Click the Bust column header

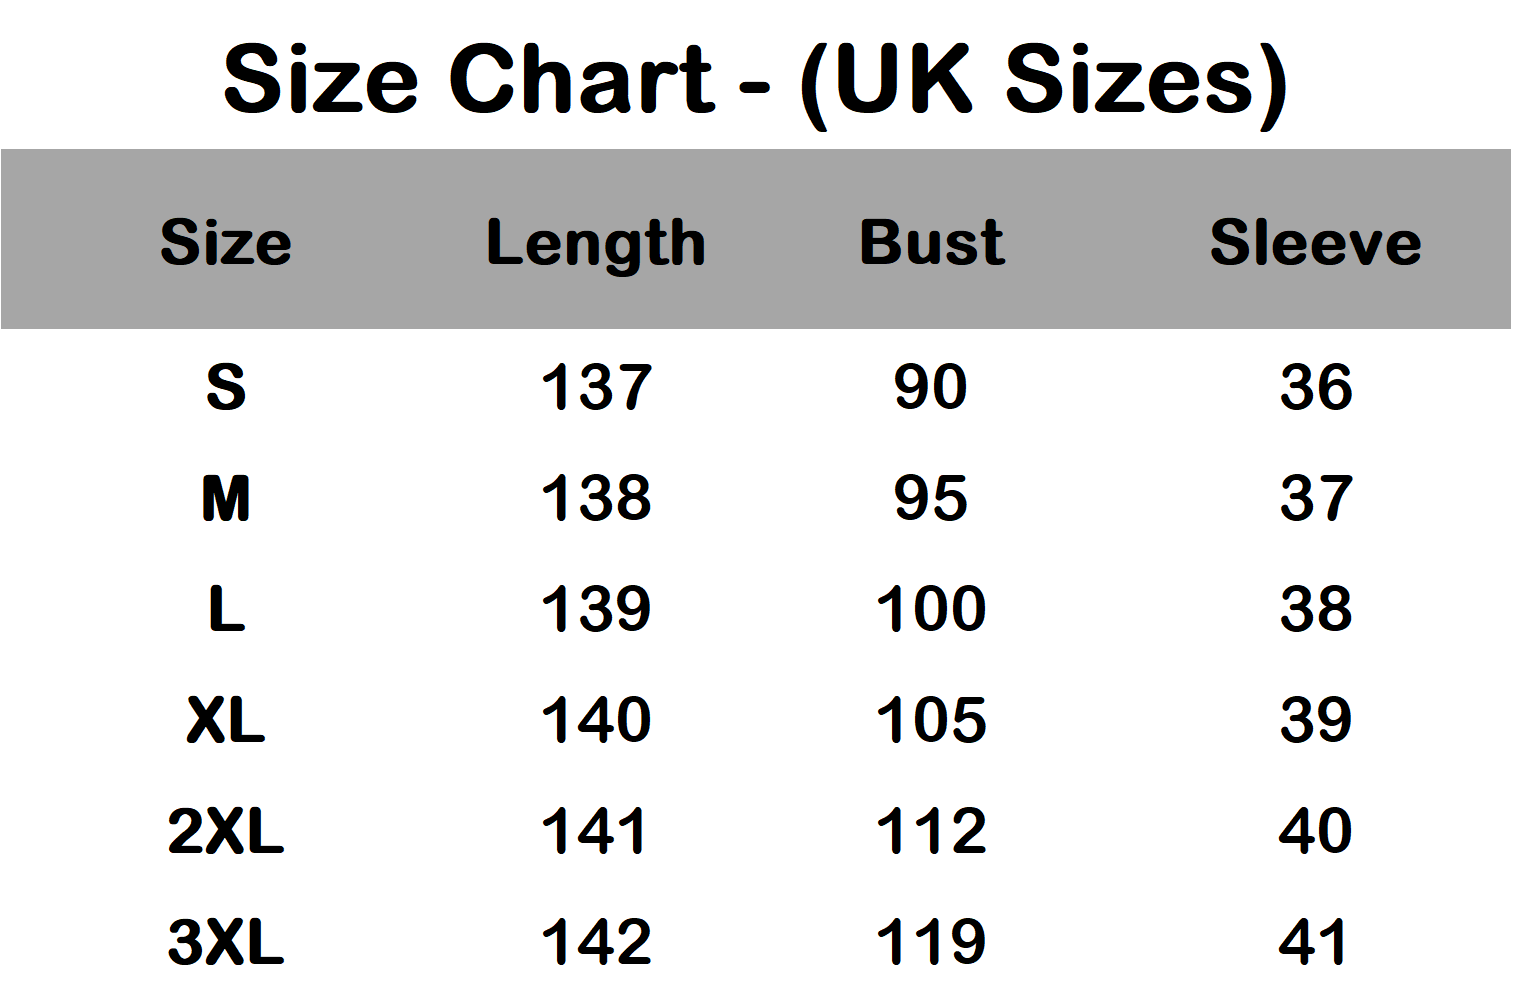[x=931, y=242]
